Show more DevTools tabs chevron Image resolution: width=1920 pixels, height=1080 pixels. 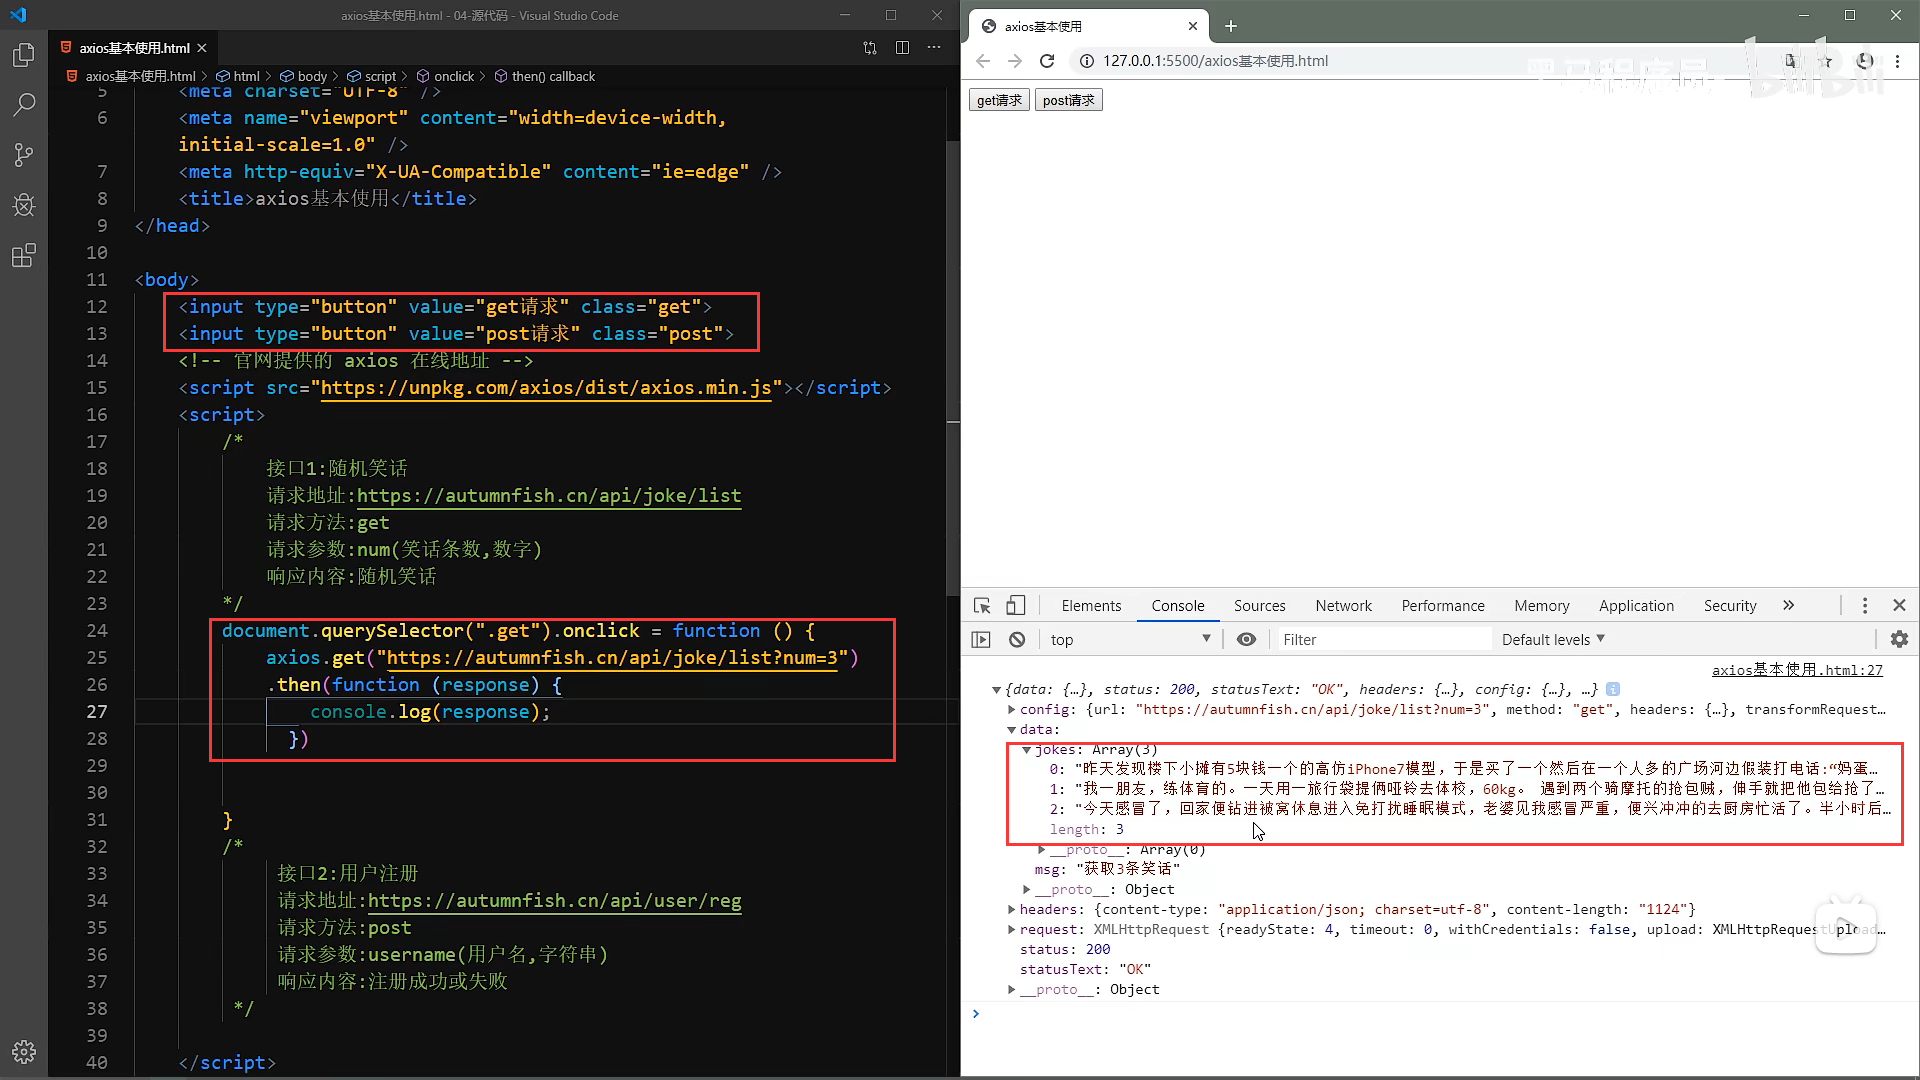1788,606
